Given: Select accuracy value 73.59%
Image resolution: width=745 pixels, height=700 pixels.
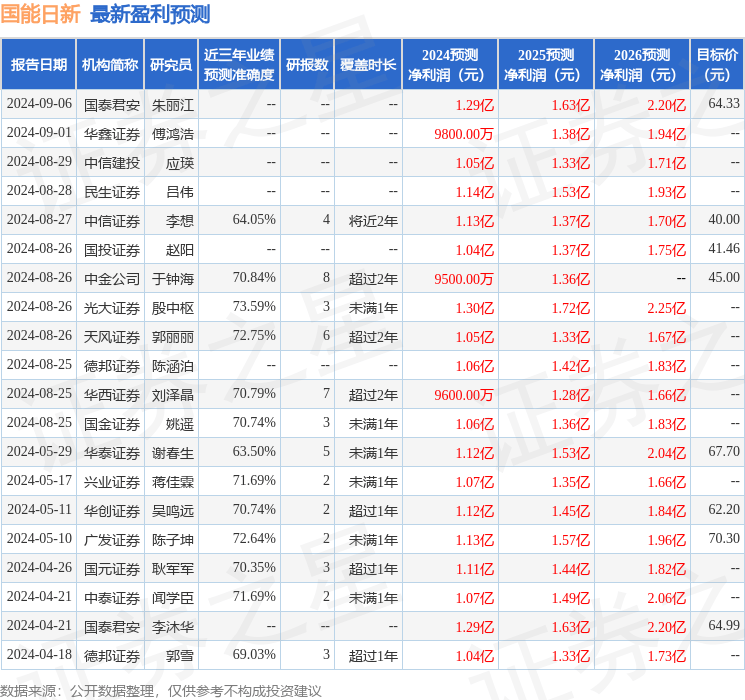Looking at the screenshot, I should pos(254,307).
